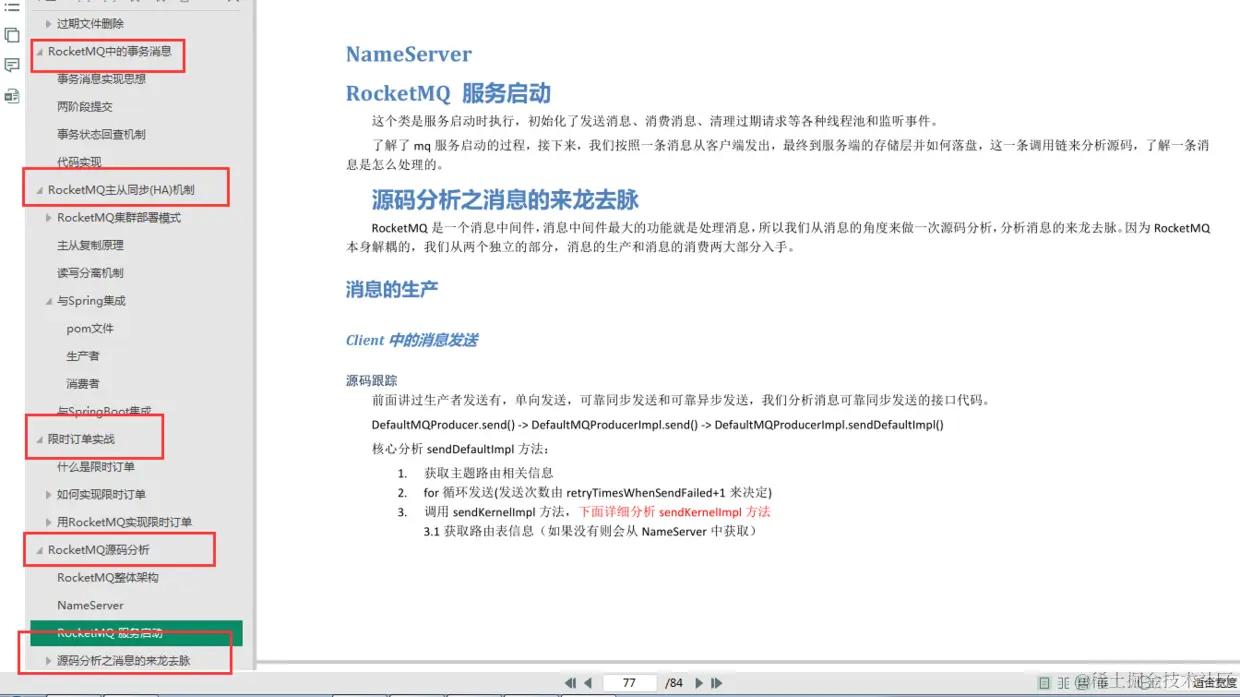Select the pom文件 outline entry
The width and height of the screenshot is (1240, 697).
(x=90, y=328)
